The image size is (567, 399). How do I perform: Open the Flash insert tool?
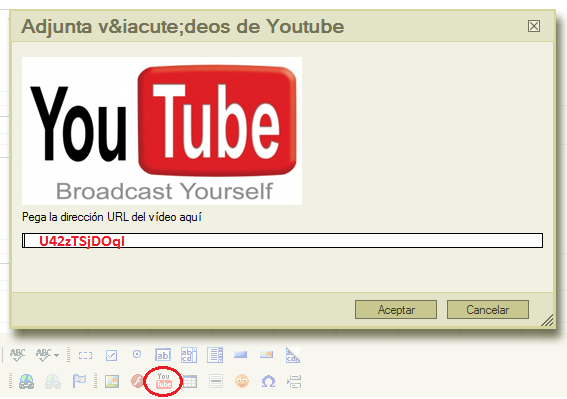(x=137, y=381)
